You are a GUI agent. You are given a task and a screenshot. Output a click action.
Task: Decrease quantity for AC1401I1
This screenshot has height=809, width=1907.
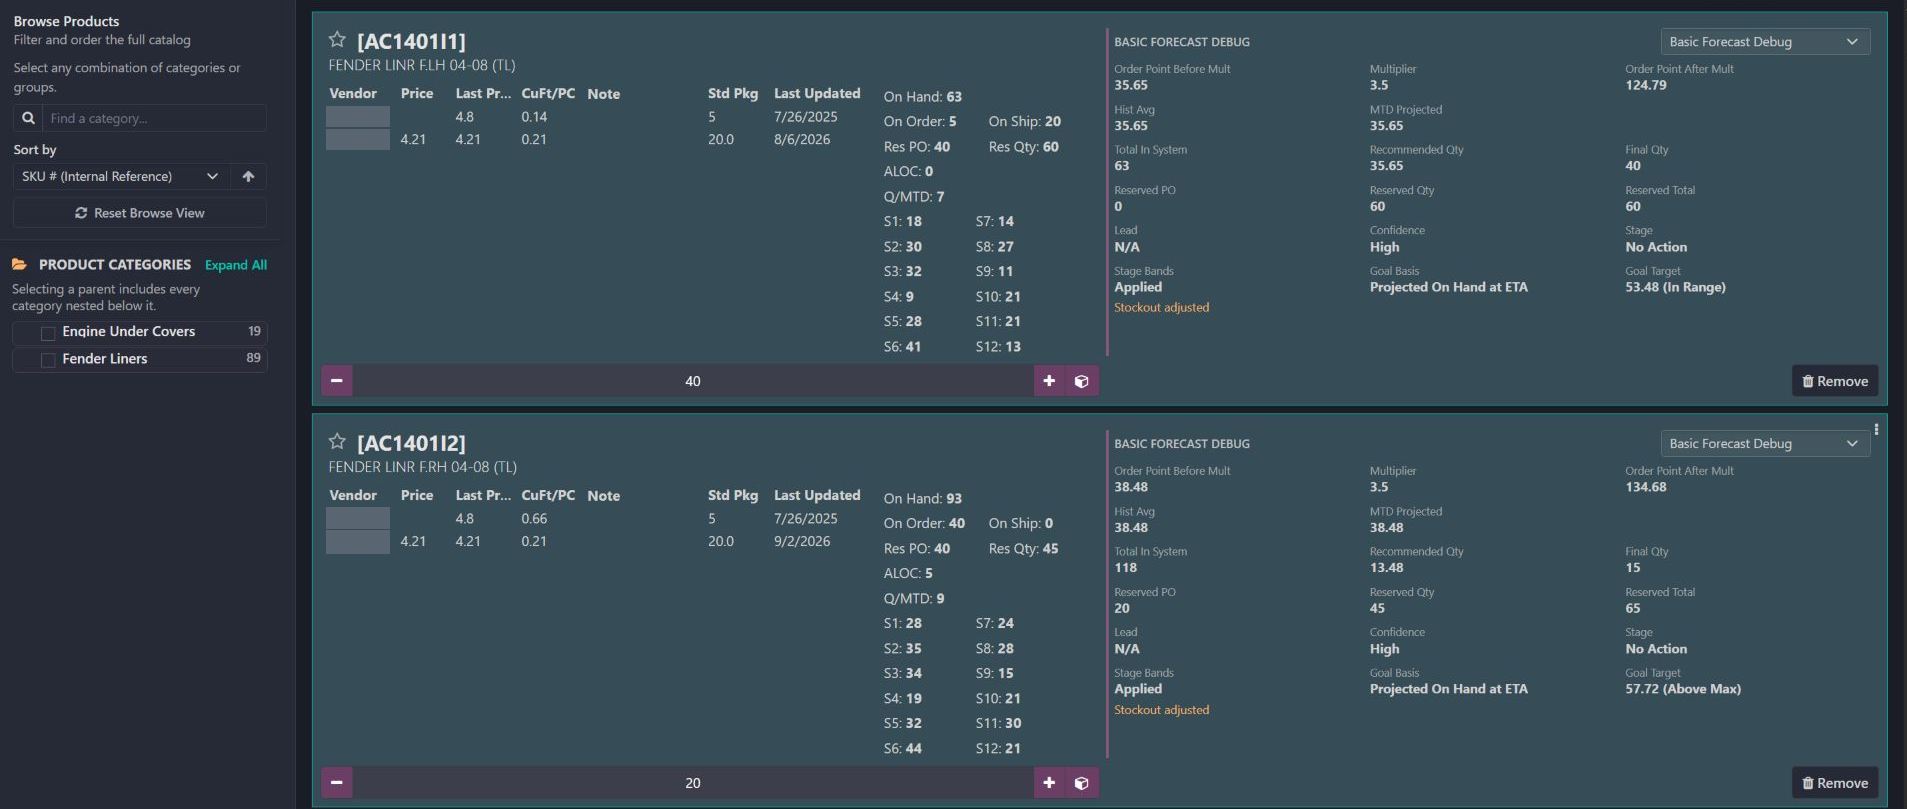[x=337, y=381]
